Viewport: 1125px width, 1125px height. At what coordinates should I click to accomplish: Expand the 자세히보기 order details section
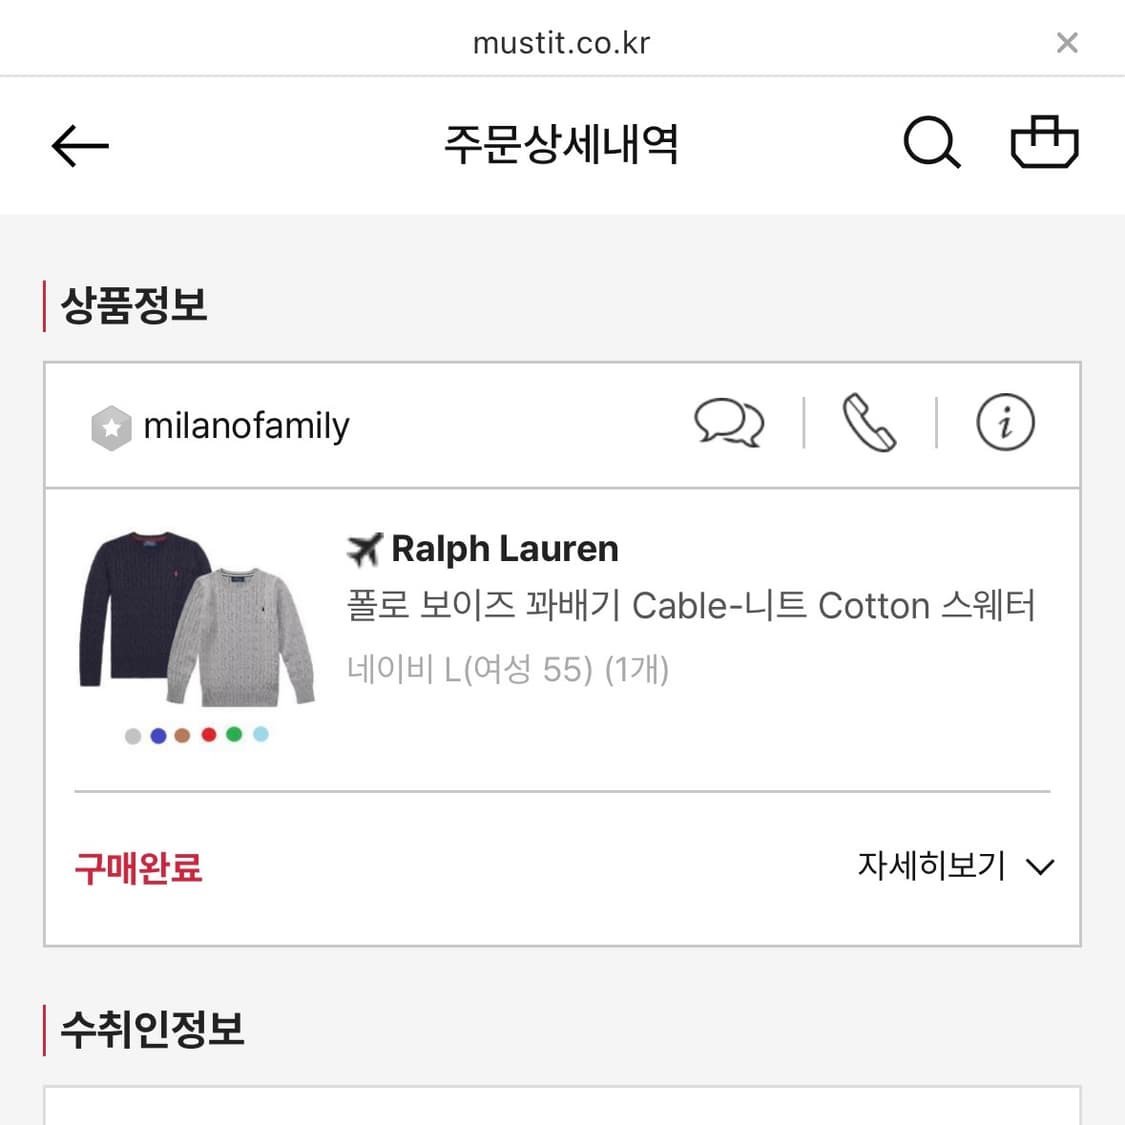pos(932,866)
